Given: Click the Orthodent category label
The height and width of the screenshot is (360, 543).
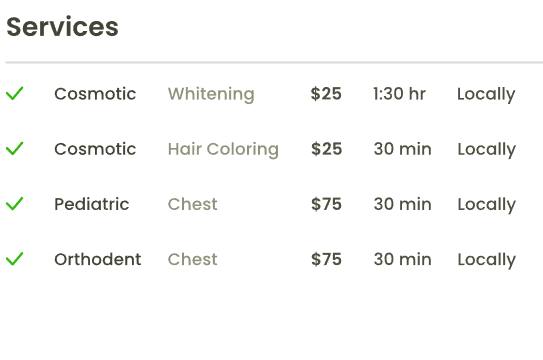Looking at the screenshot, I should pos(98,259).
